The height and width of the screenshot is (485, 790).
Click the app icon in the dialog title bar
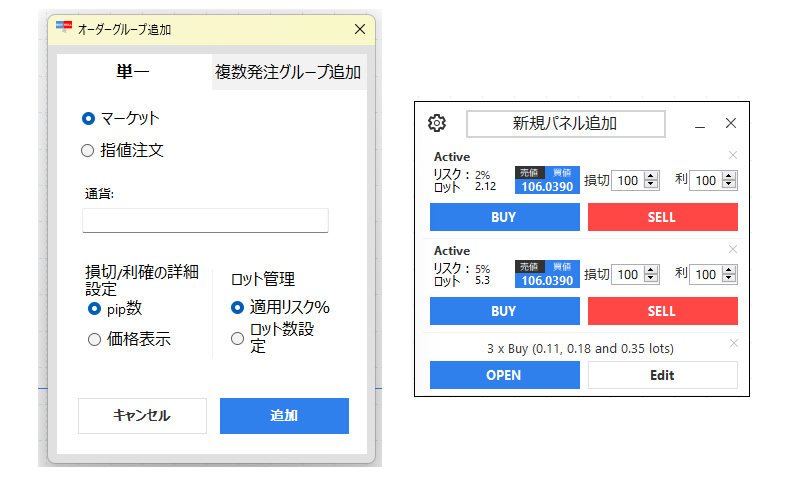click(64, 29)
